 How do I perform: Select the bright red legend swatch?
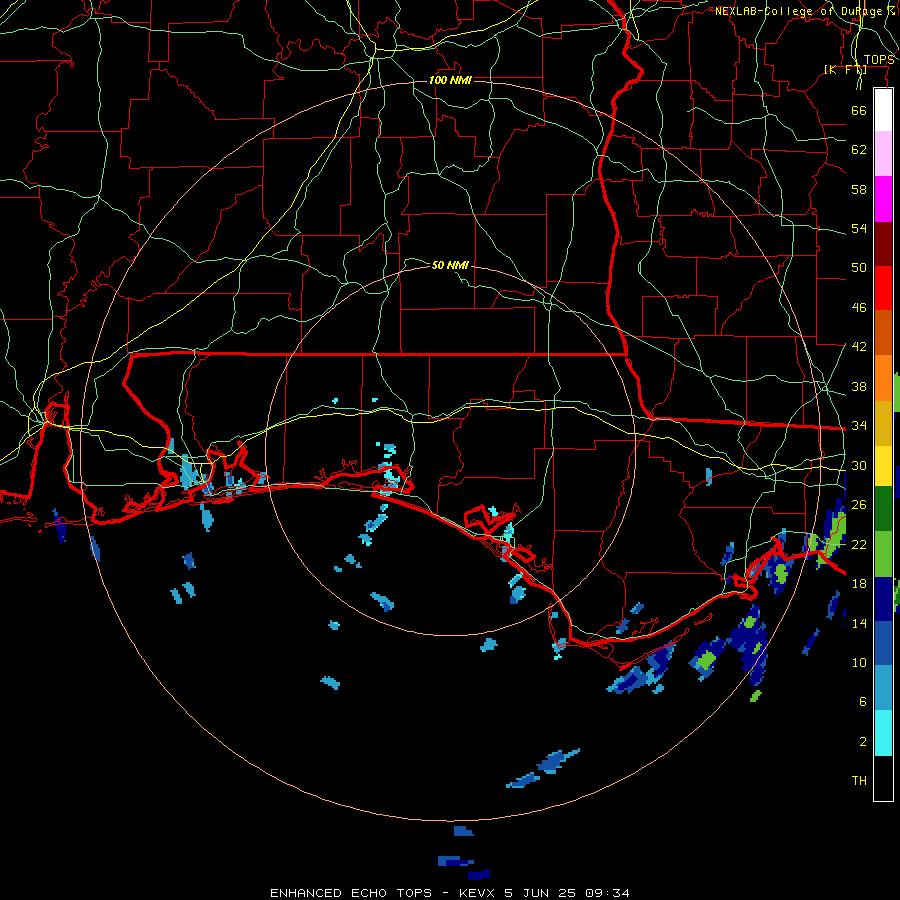click(883, 288)
